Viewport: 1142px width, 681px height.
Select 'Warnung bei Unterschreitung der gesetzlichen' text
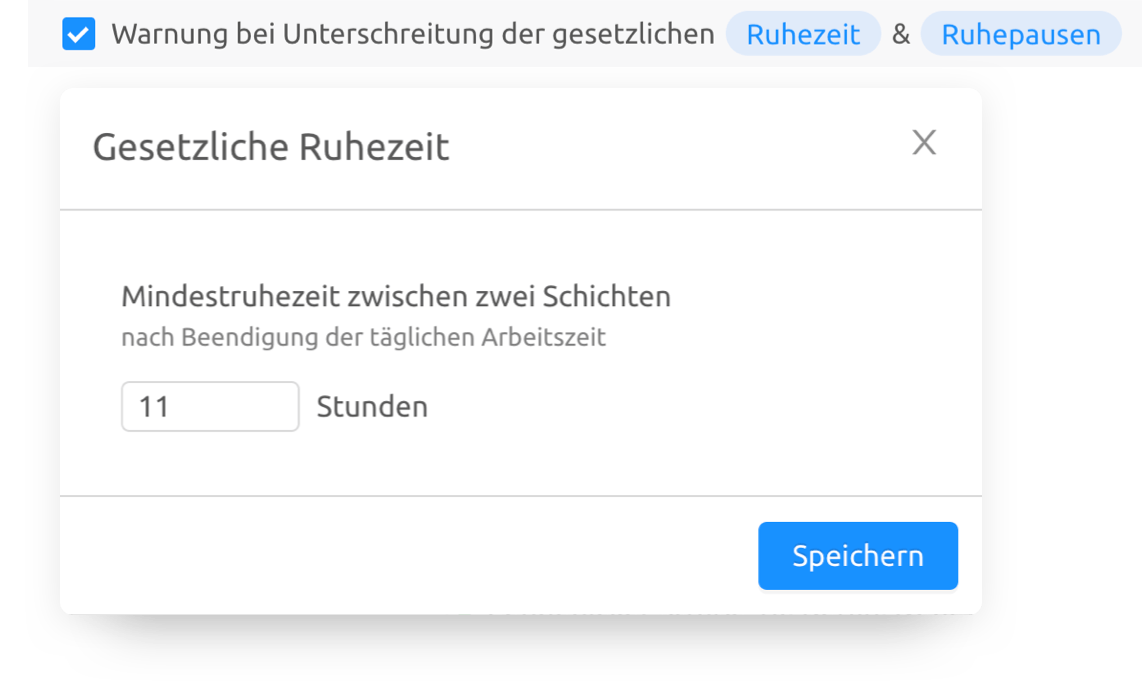[413, 34]
